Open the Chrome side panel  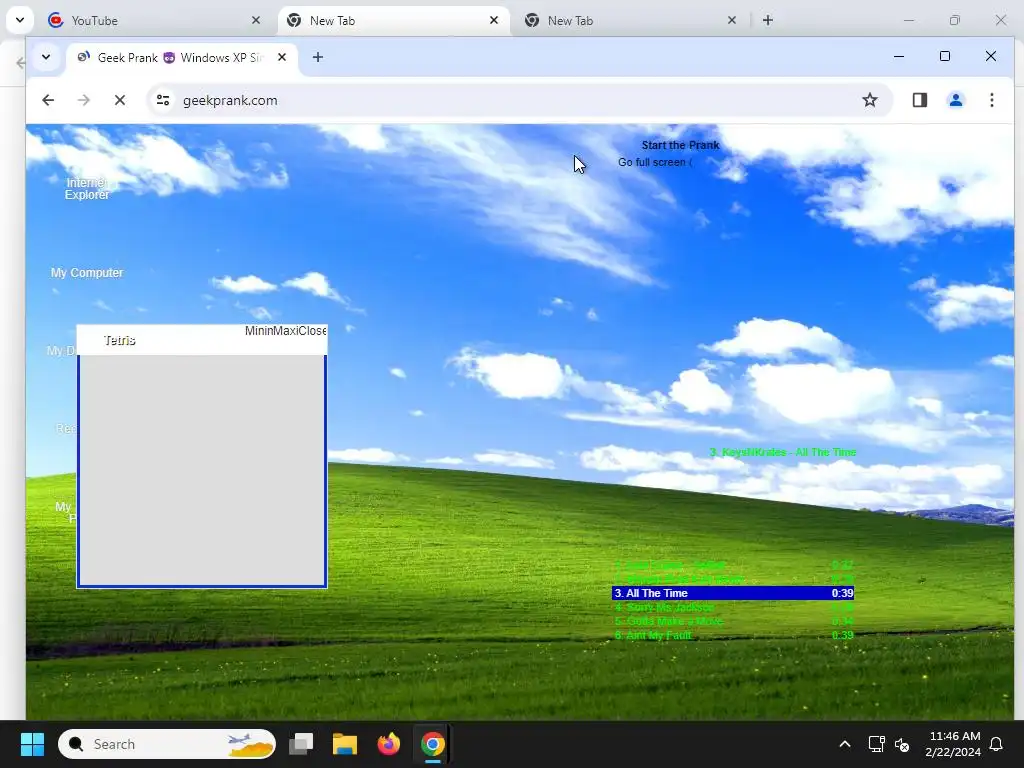[920, 100]
